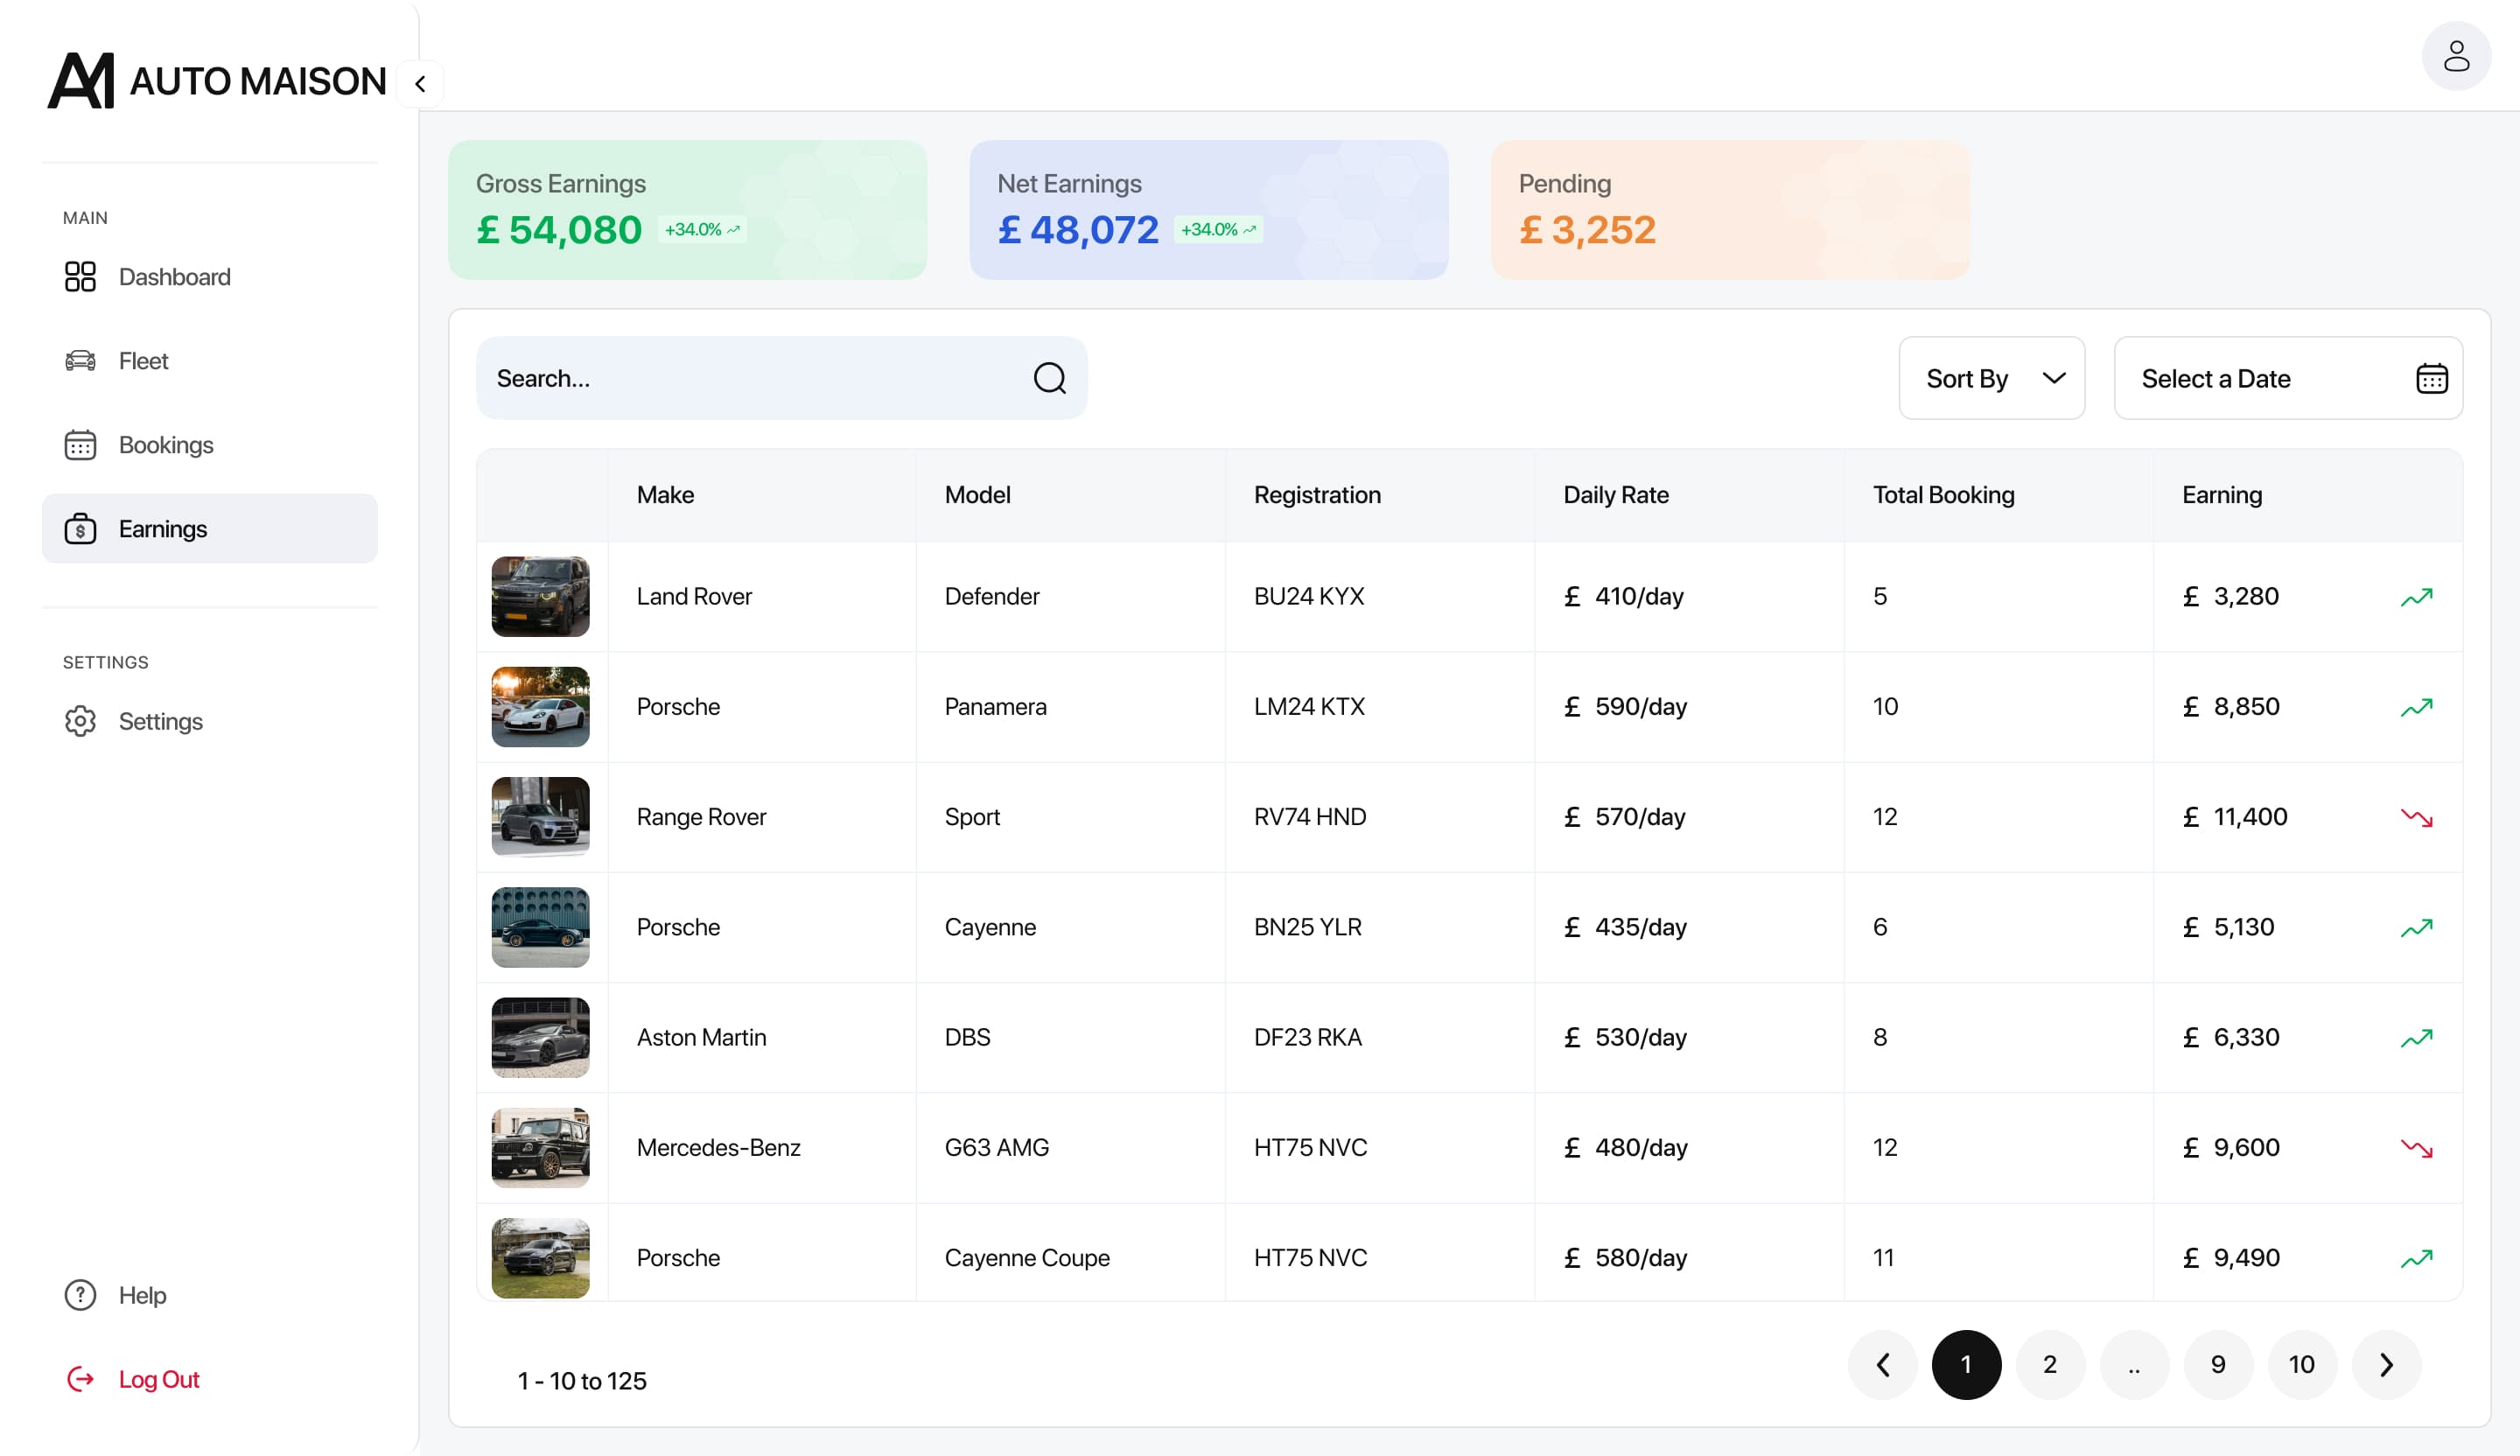The width and height of the screenshot is (2520, 1456).
Task: Click the user profile avatar icon
Action: (x=2455, y=56)
